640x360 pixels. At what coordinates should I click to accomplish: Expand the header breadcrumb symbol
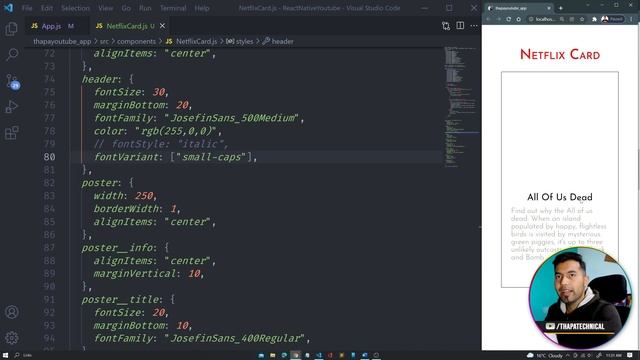pos(278,41)
